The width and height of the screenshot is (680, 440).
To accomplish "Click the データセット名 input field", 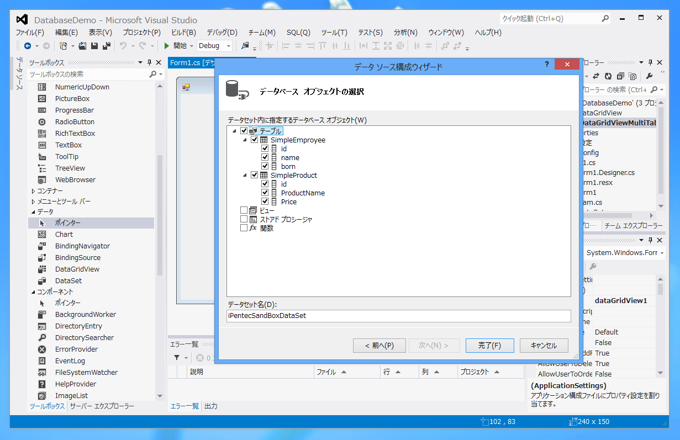I will 398,316.
